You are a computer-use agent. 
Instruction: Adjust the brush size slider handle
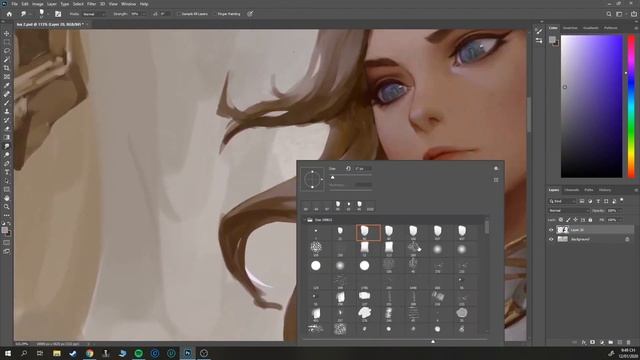332,177
